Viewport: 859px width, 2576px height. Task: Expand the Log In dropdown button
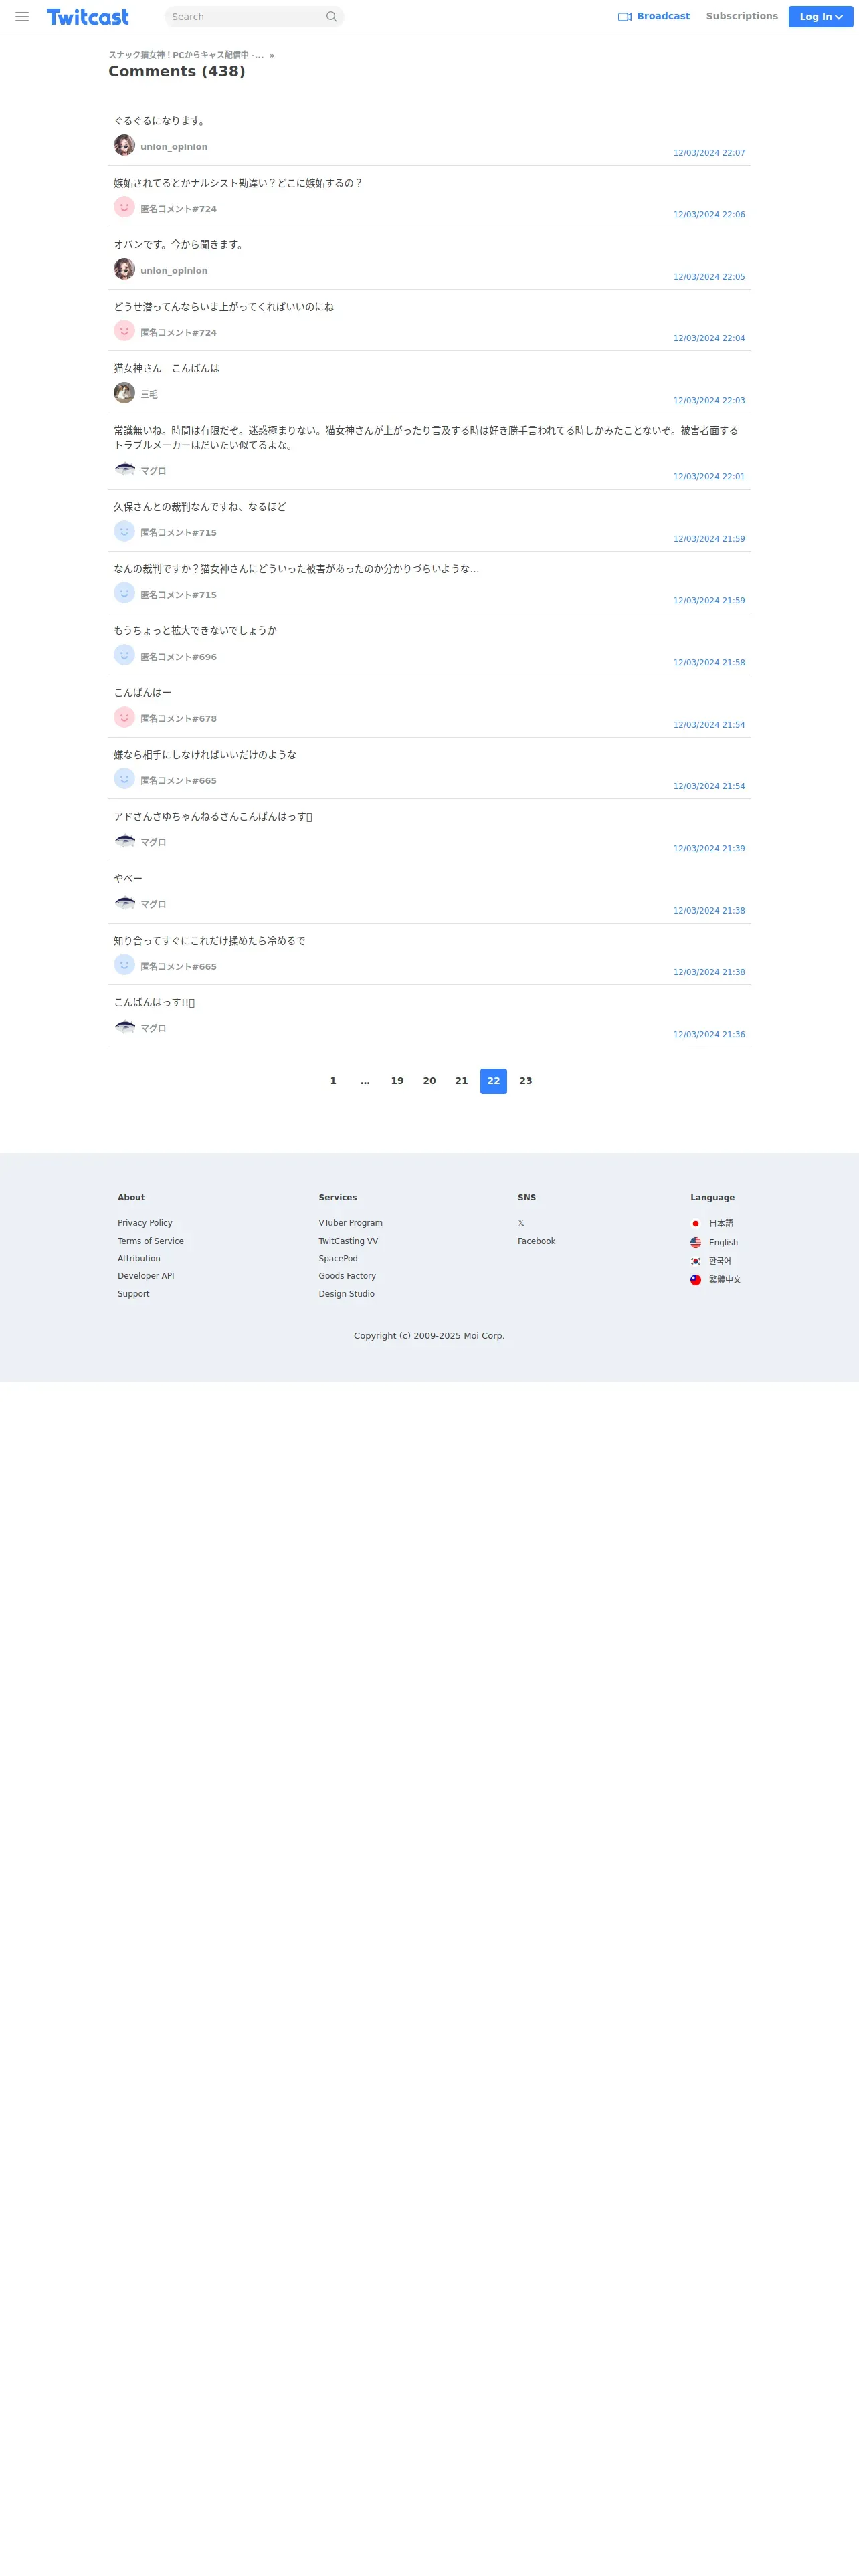820,17
